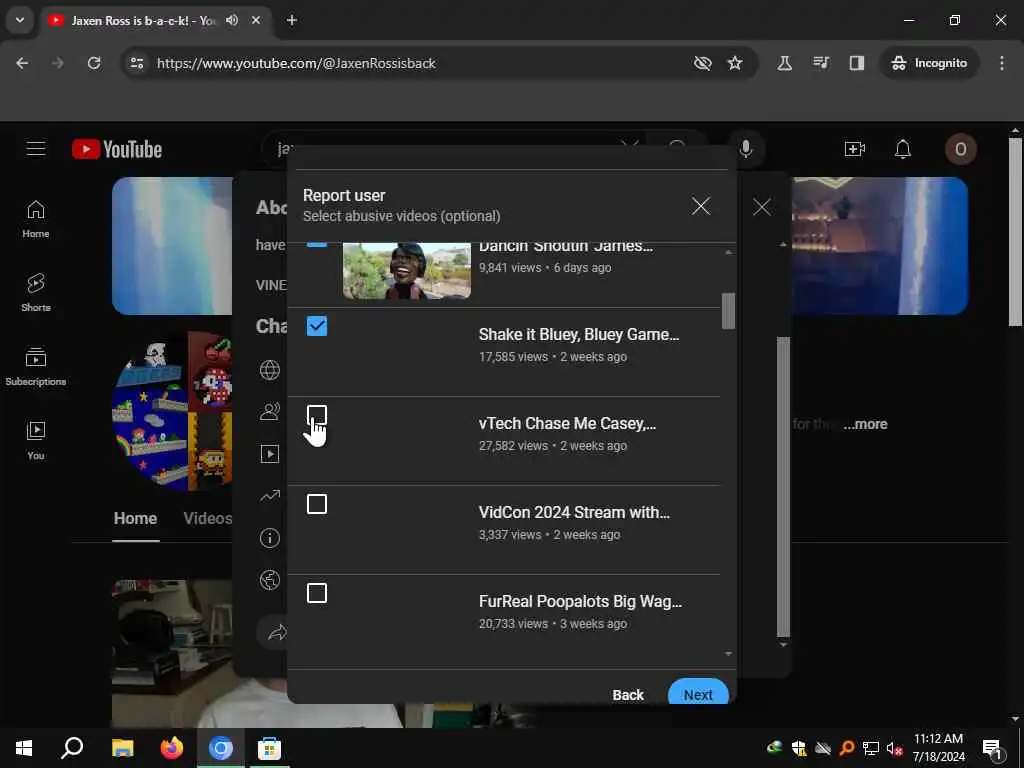
Task: Click the subscribers icon in About panel
Action: [x=270, y=411]
